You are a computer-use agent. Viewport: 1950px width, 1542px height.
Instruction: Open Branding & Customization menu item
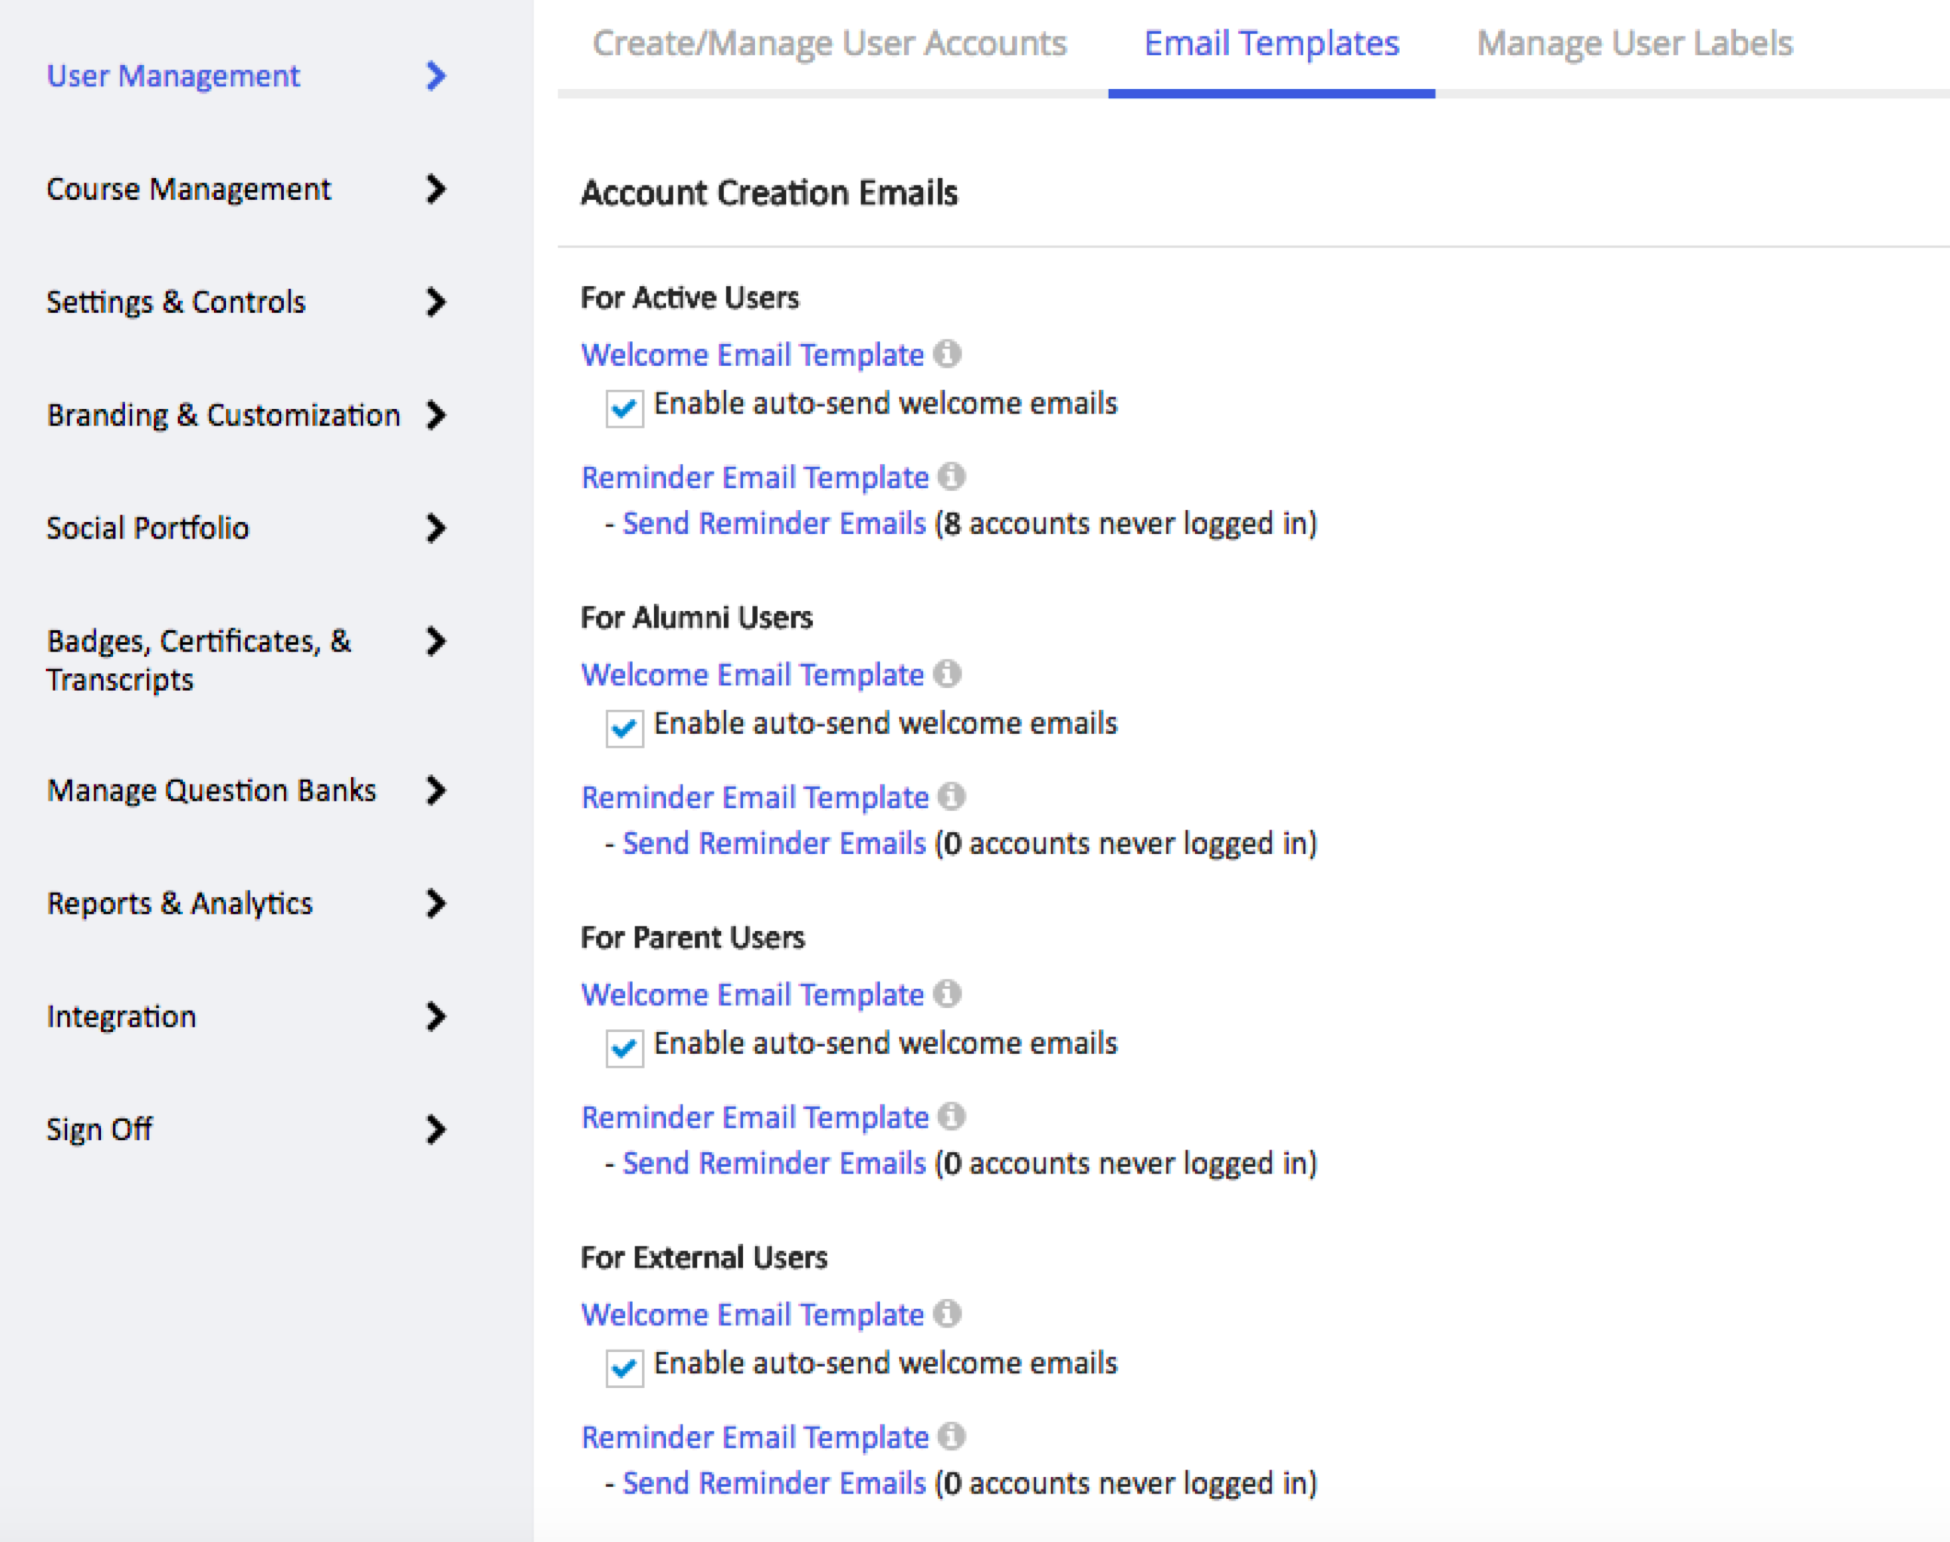coord(223,415)
